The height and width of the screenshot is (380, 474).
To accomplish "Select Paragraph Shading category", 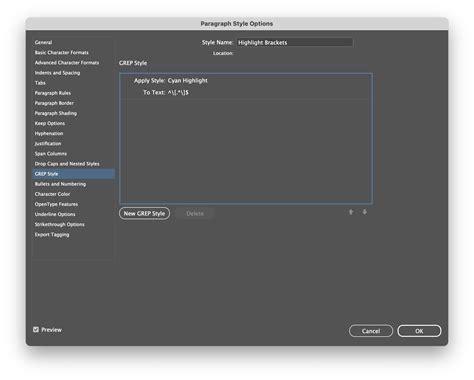I will [x=56, y=113].
